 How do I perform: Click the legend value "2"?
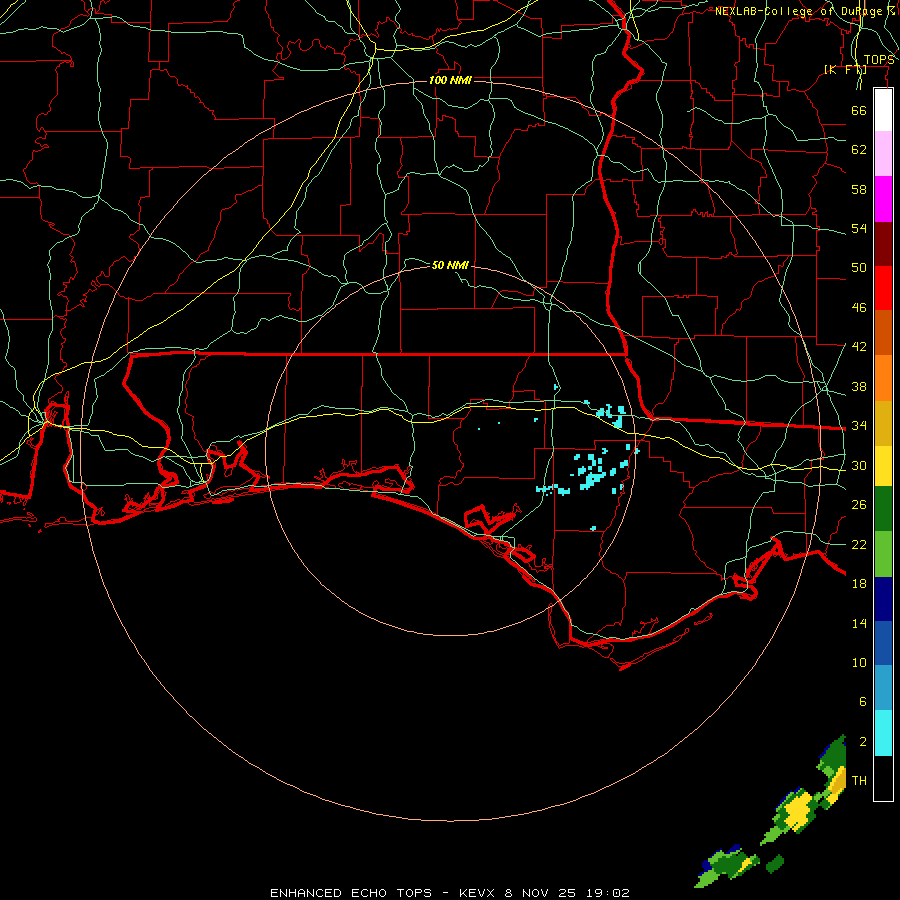tap(862, 742)
